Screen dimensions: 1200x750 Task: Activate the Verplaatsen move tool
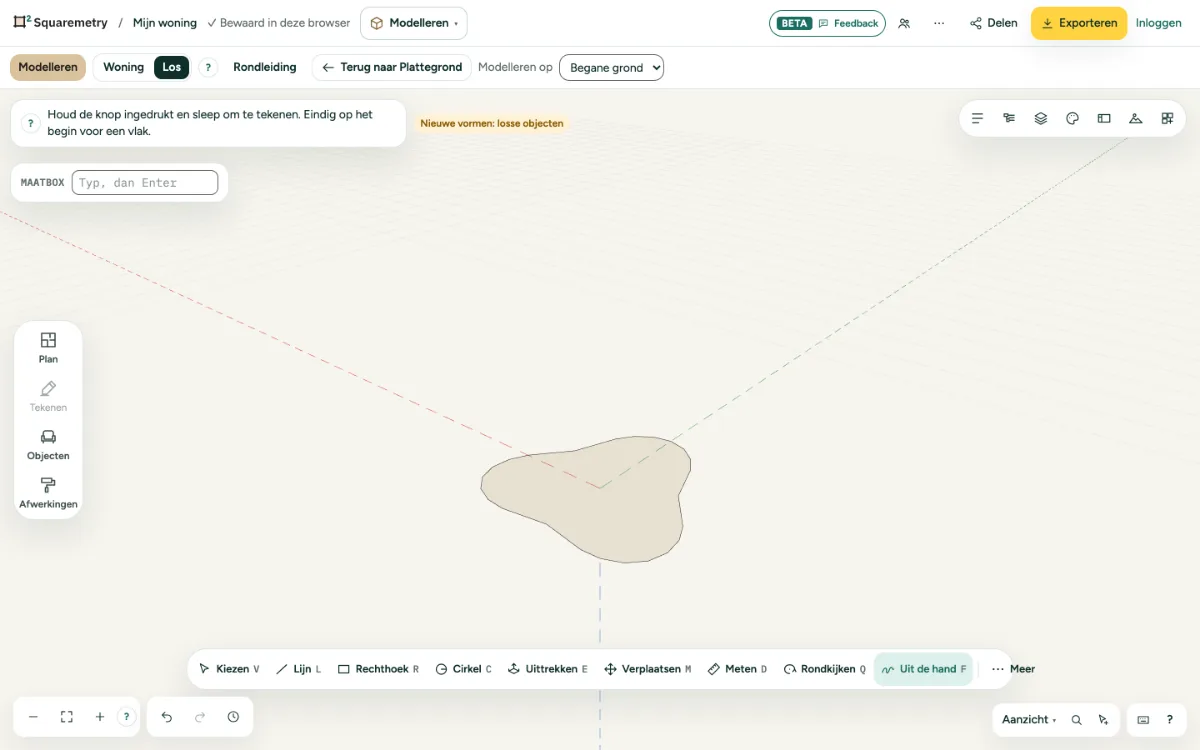pos(648,669)
